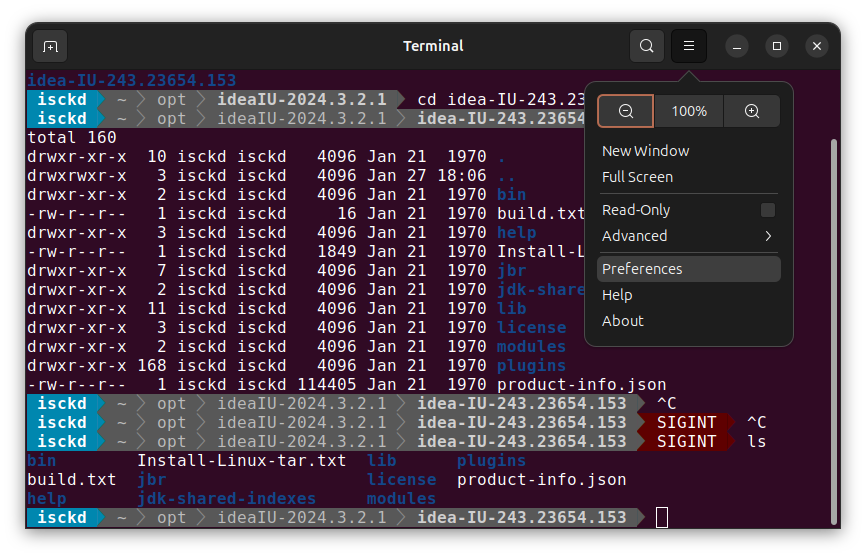Maximize the Terminal window
The width and height of the screenshot is (866, 557).
tap(777, 46)
